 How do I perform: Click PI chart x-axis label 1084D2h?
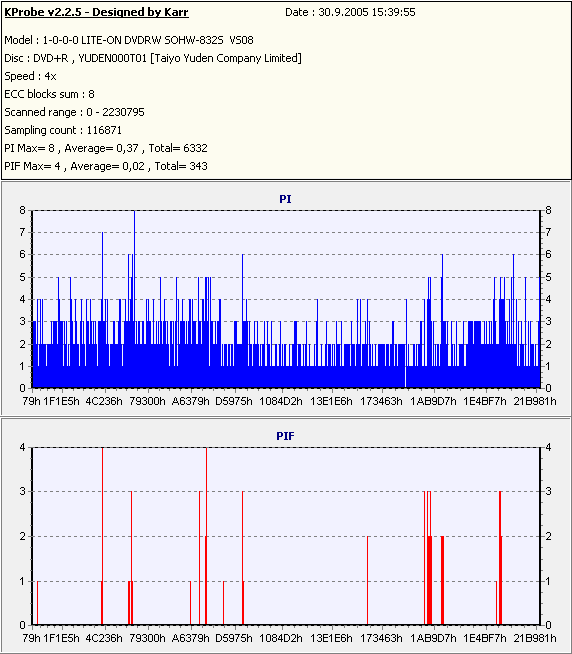click(x=281, y=401)
